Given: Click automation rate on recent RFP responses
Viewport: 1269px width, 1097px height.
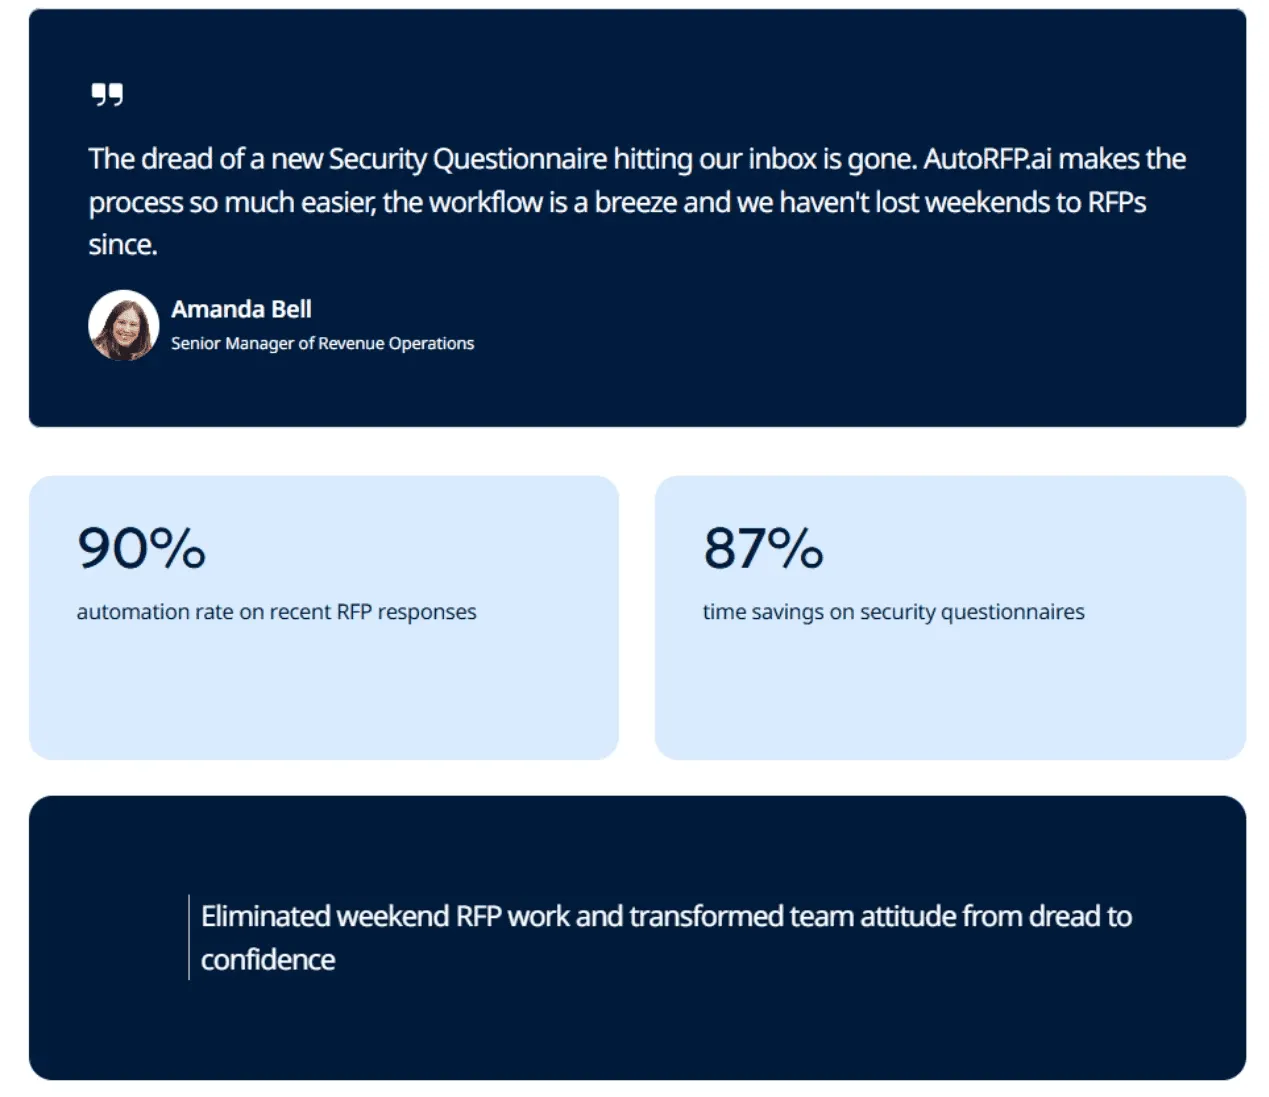Looking at the screenshot, I should tap(277, 612).
